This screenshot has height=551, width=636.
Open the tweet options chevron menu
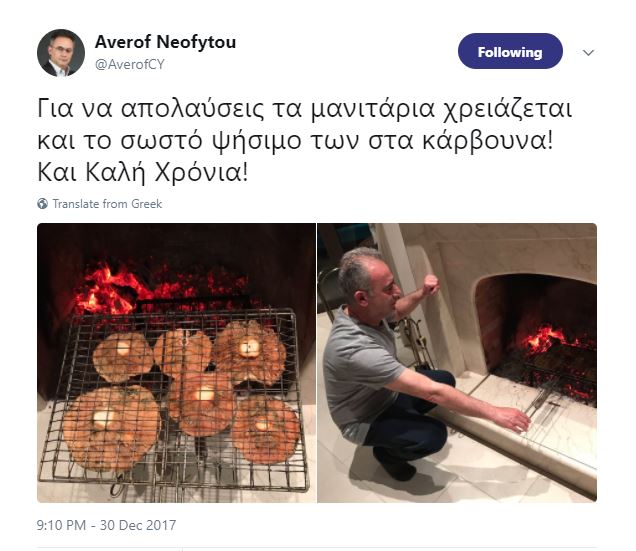click(x=588, y=52)
